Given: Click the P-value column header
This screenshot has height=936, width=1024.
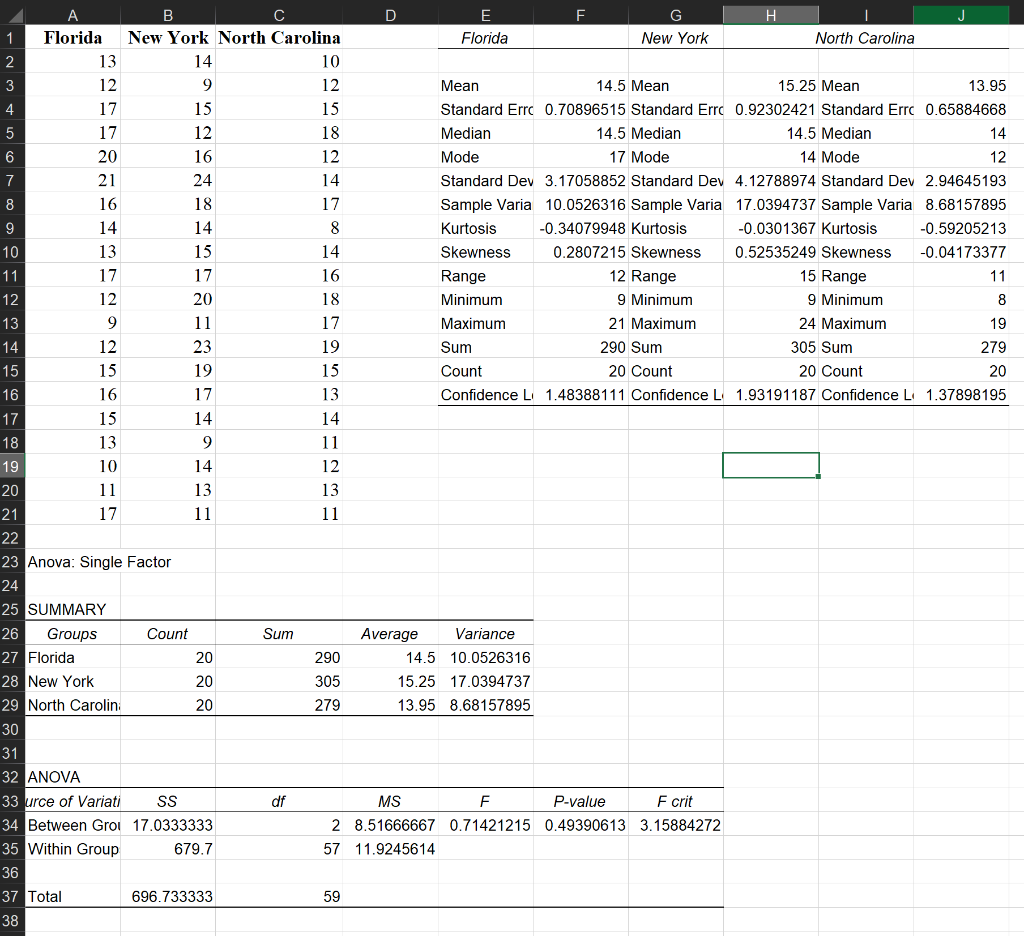Looking at the screenshot, I should point(579,801).
